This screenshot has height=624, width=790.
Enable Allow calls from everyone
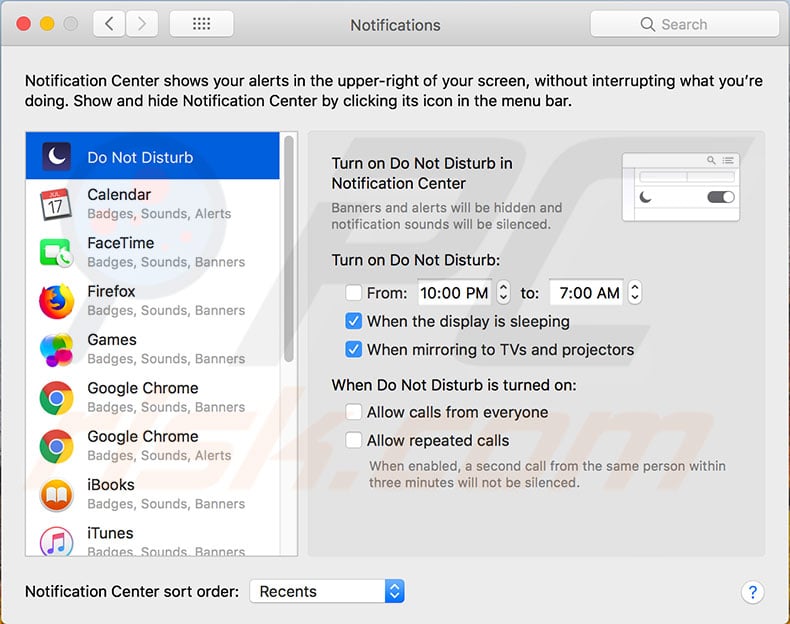[x=353, y=412]
